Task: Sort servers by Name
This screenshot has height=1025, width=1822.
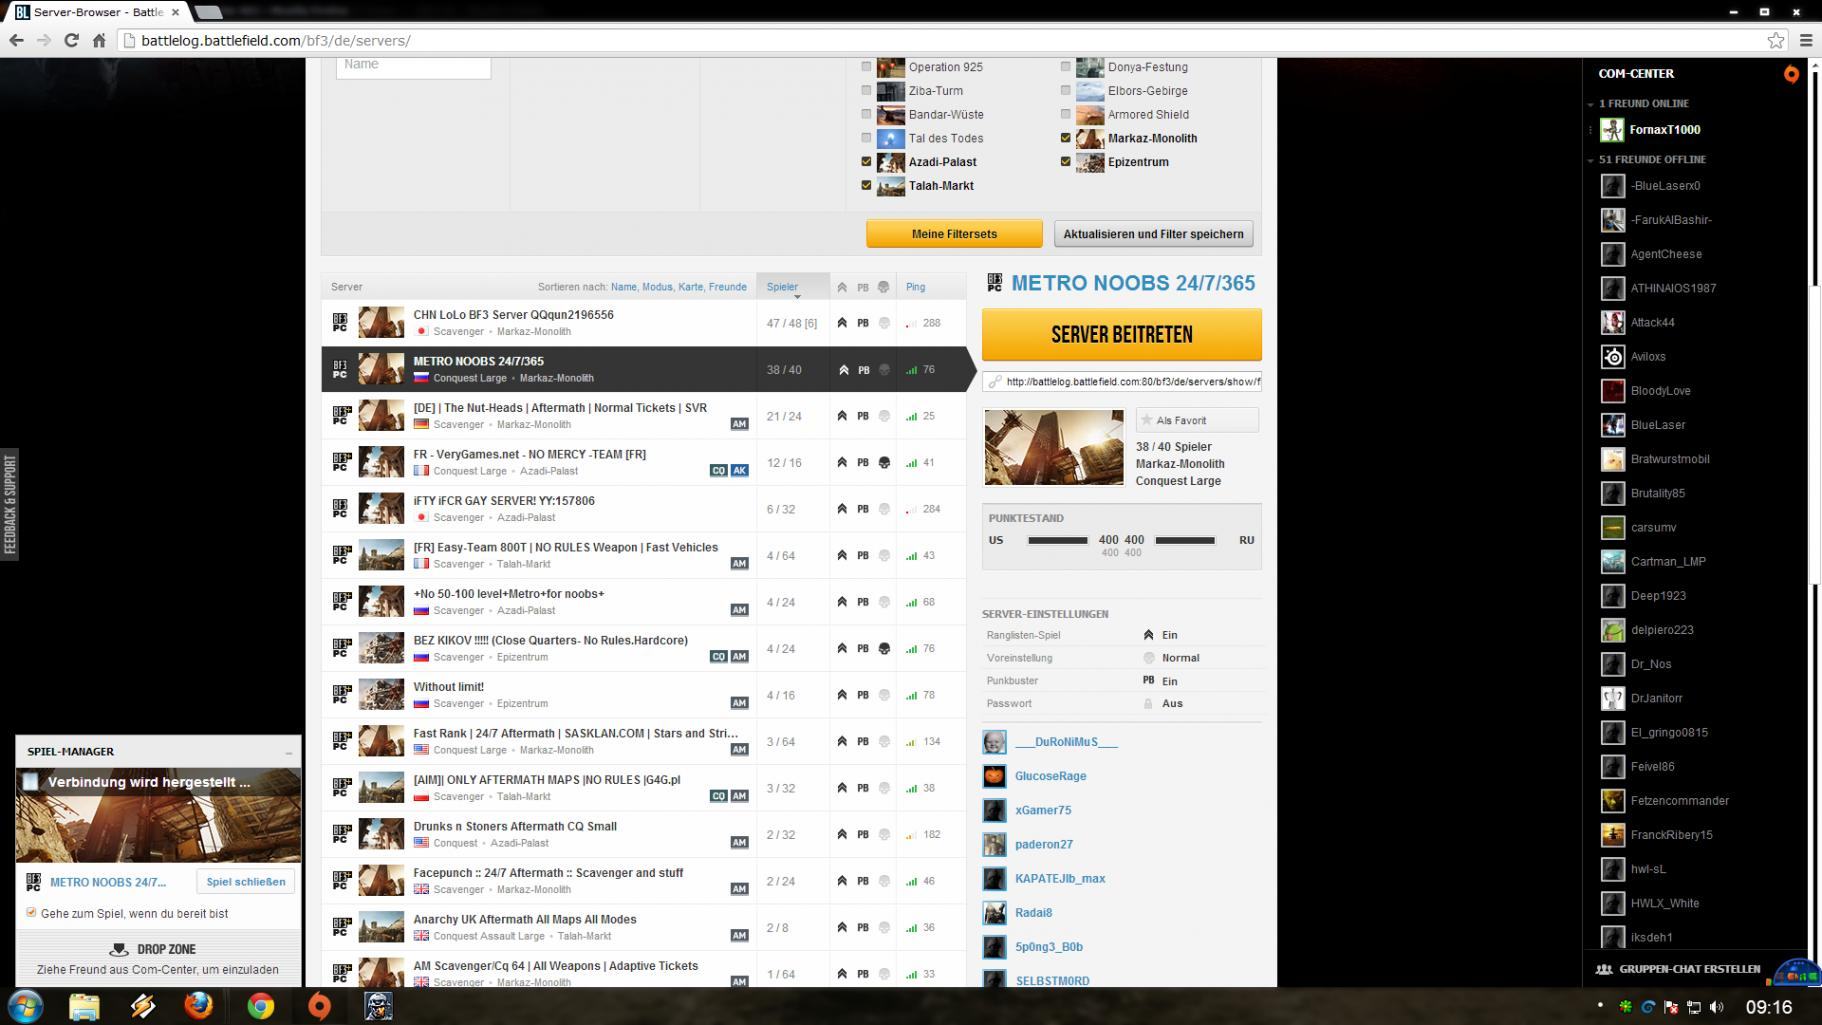Action: [624, 287]
